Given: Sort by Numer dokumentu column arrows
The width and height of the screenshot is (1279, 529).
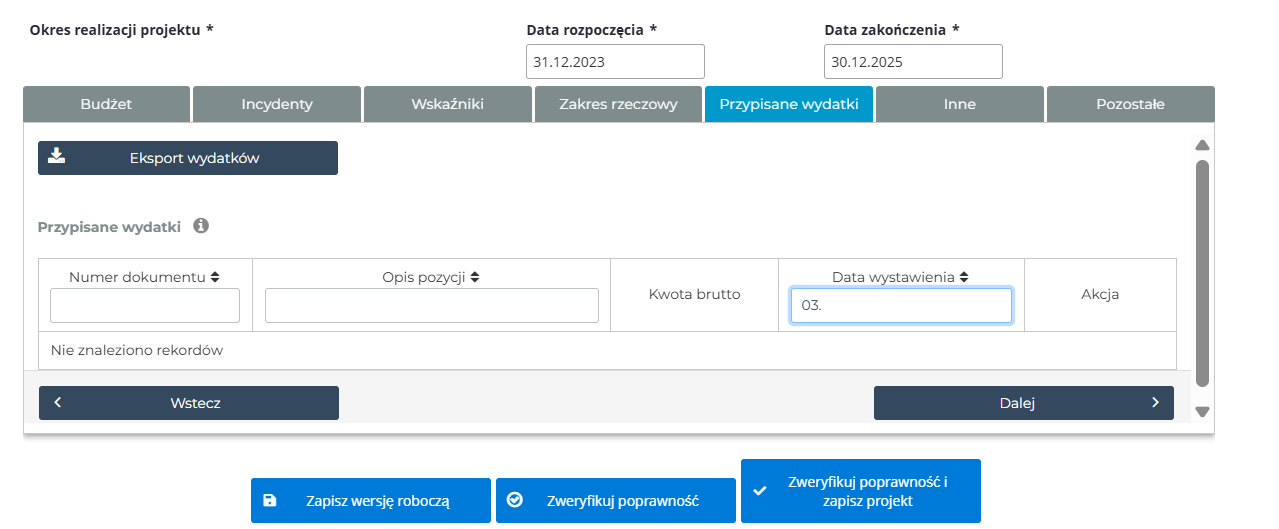Looking at the screenshot, I should [x=215, y=277].
